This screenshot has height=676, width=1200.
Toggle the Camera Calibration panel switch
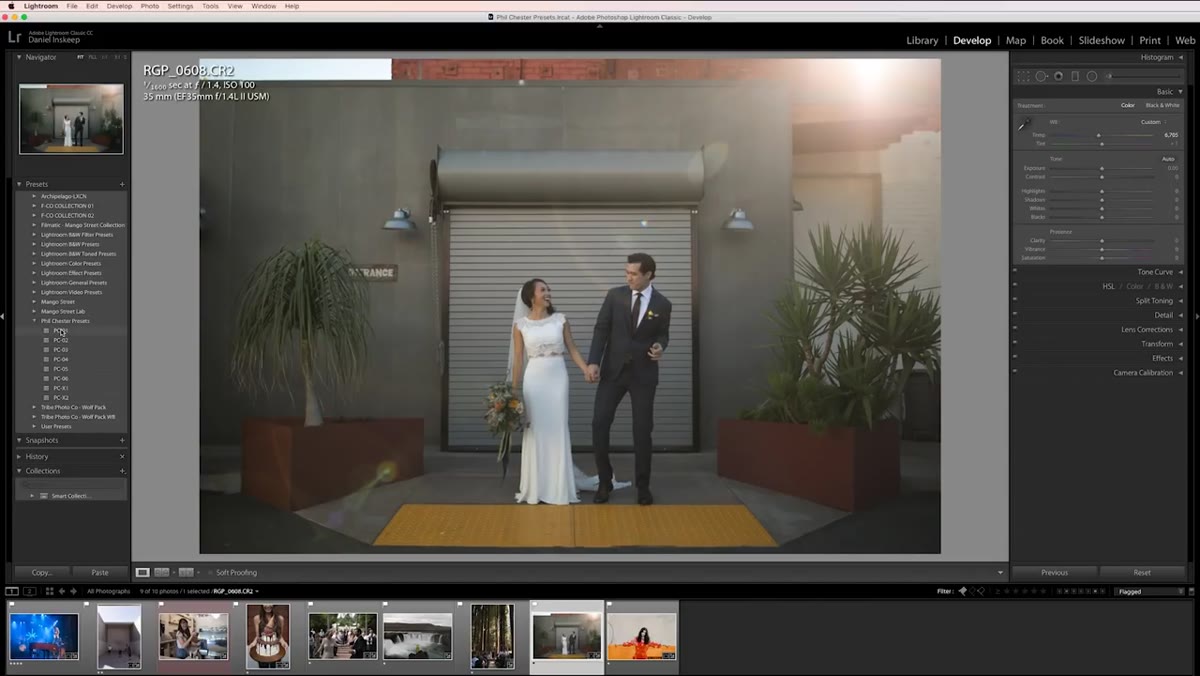(1015, 373)
